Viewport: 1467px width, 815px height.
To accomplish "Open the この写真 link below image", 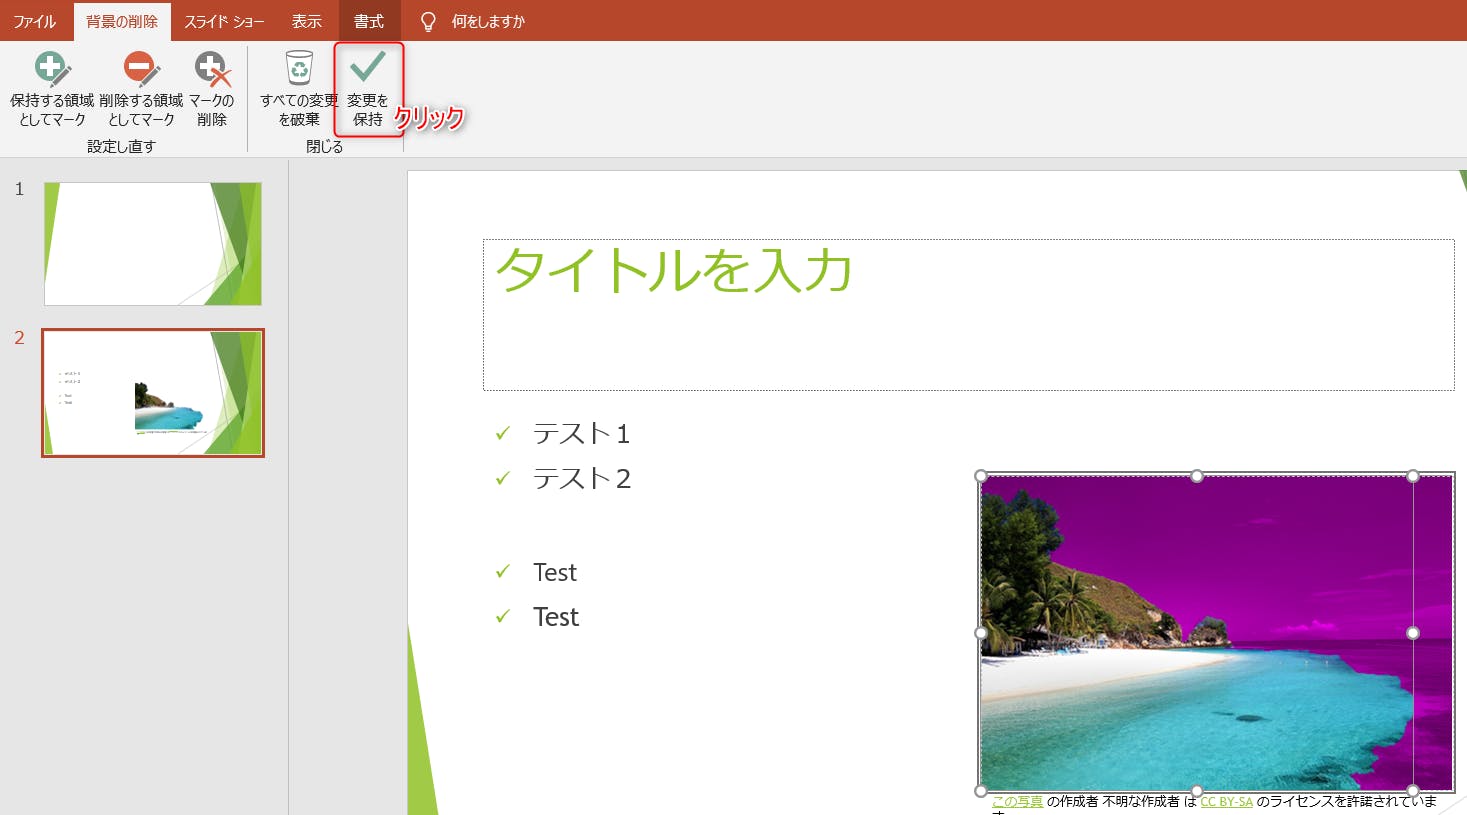I will [x=1017, y=801].
